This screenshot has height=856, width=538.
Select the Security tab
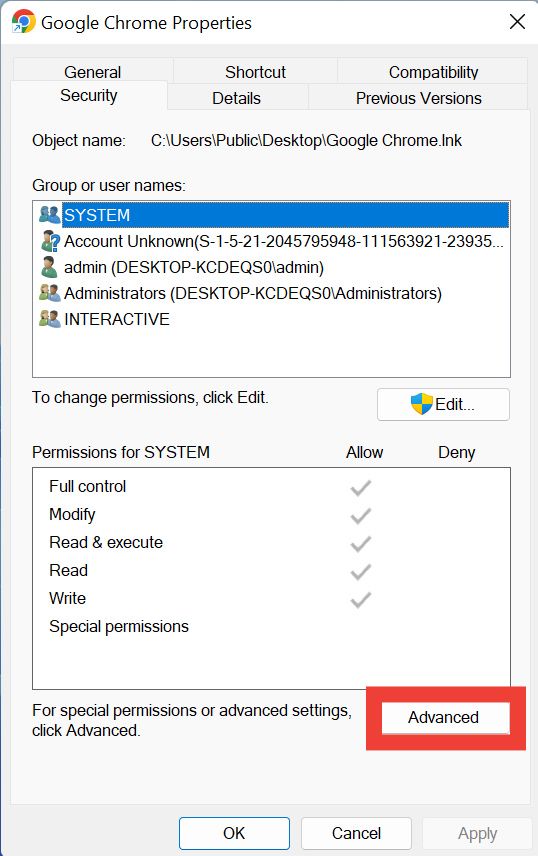point(89,96)
